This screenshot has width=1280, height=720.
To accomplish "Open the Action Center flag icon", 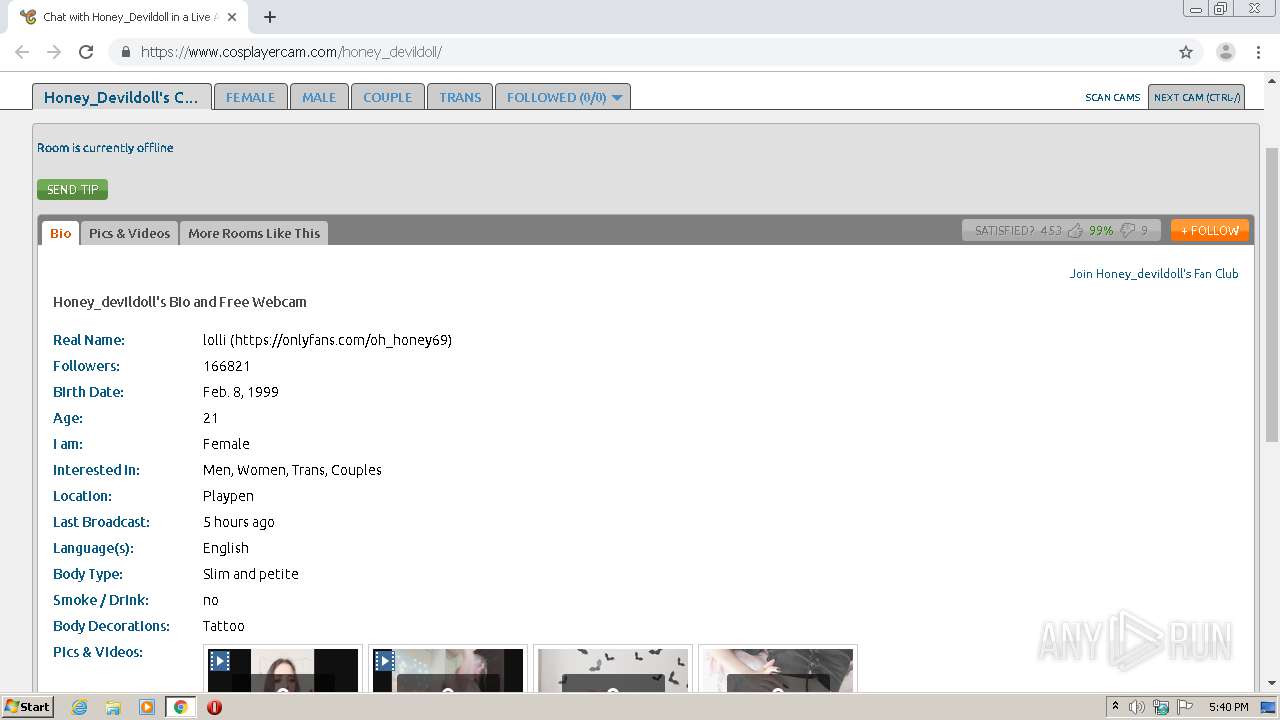I will click(1185, 707).
